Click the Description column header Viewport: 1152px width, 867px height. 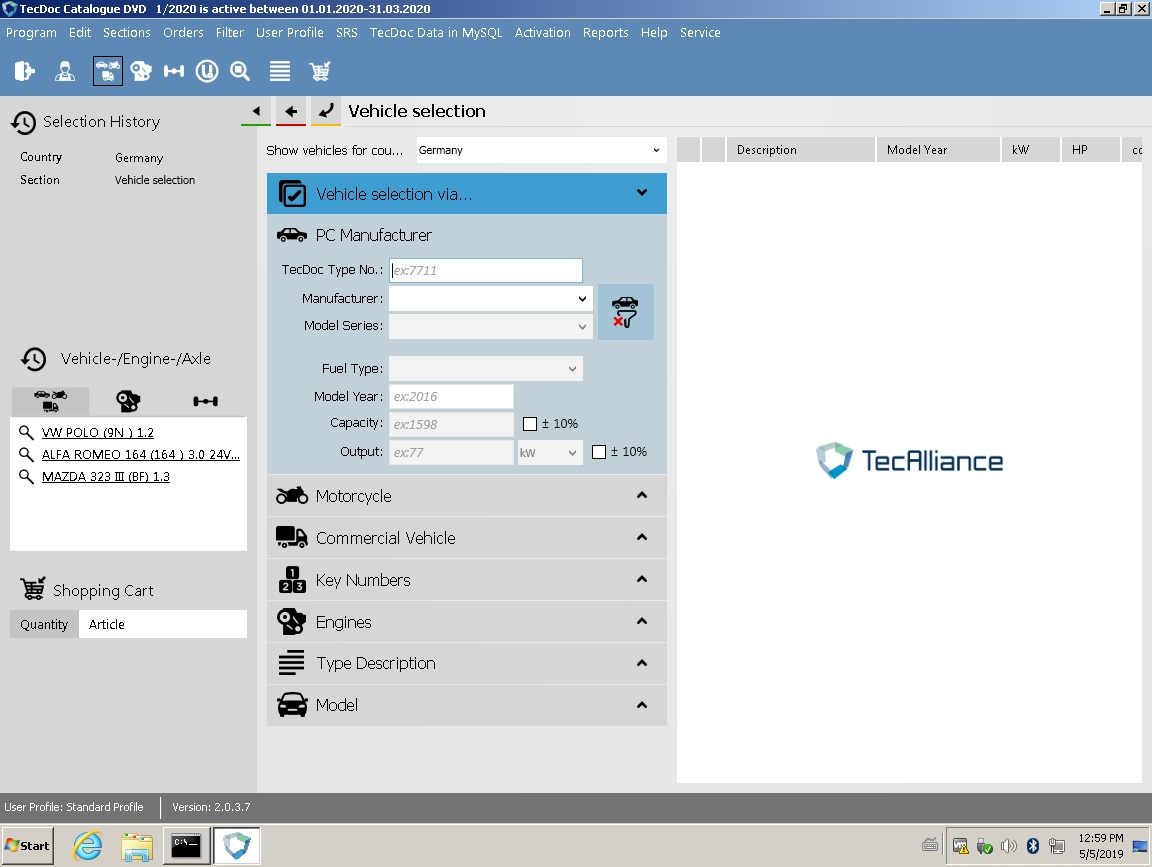[800, 150]
